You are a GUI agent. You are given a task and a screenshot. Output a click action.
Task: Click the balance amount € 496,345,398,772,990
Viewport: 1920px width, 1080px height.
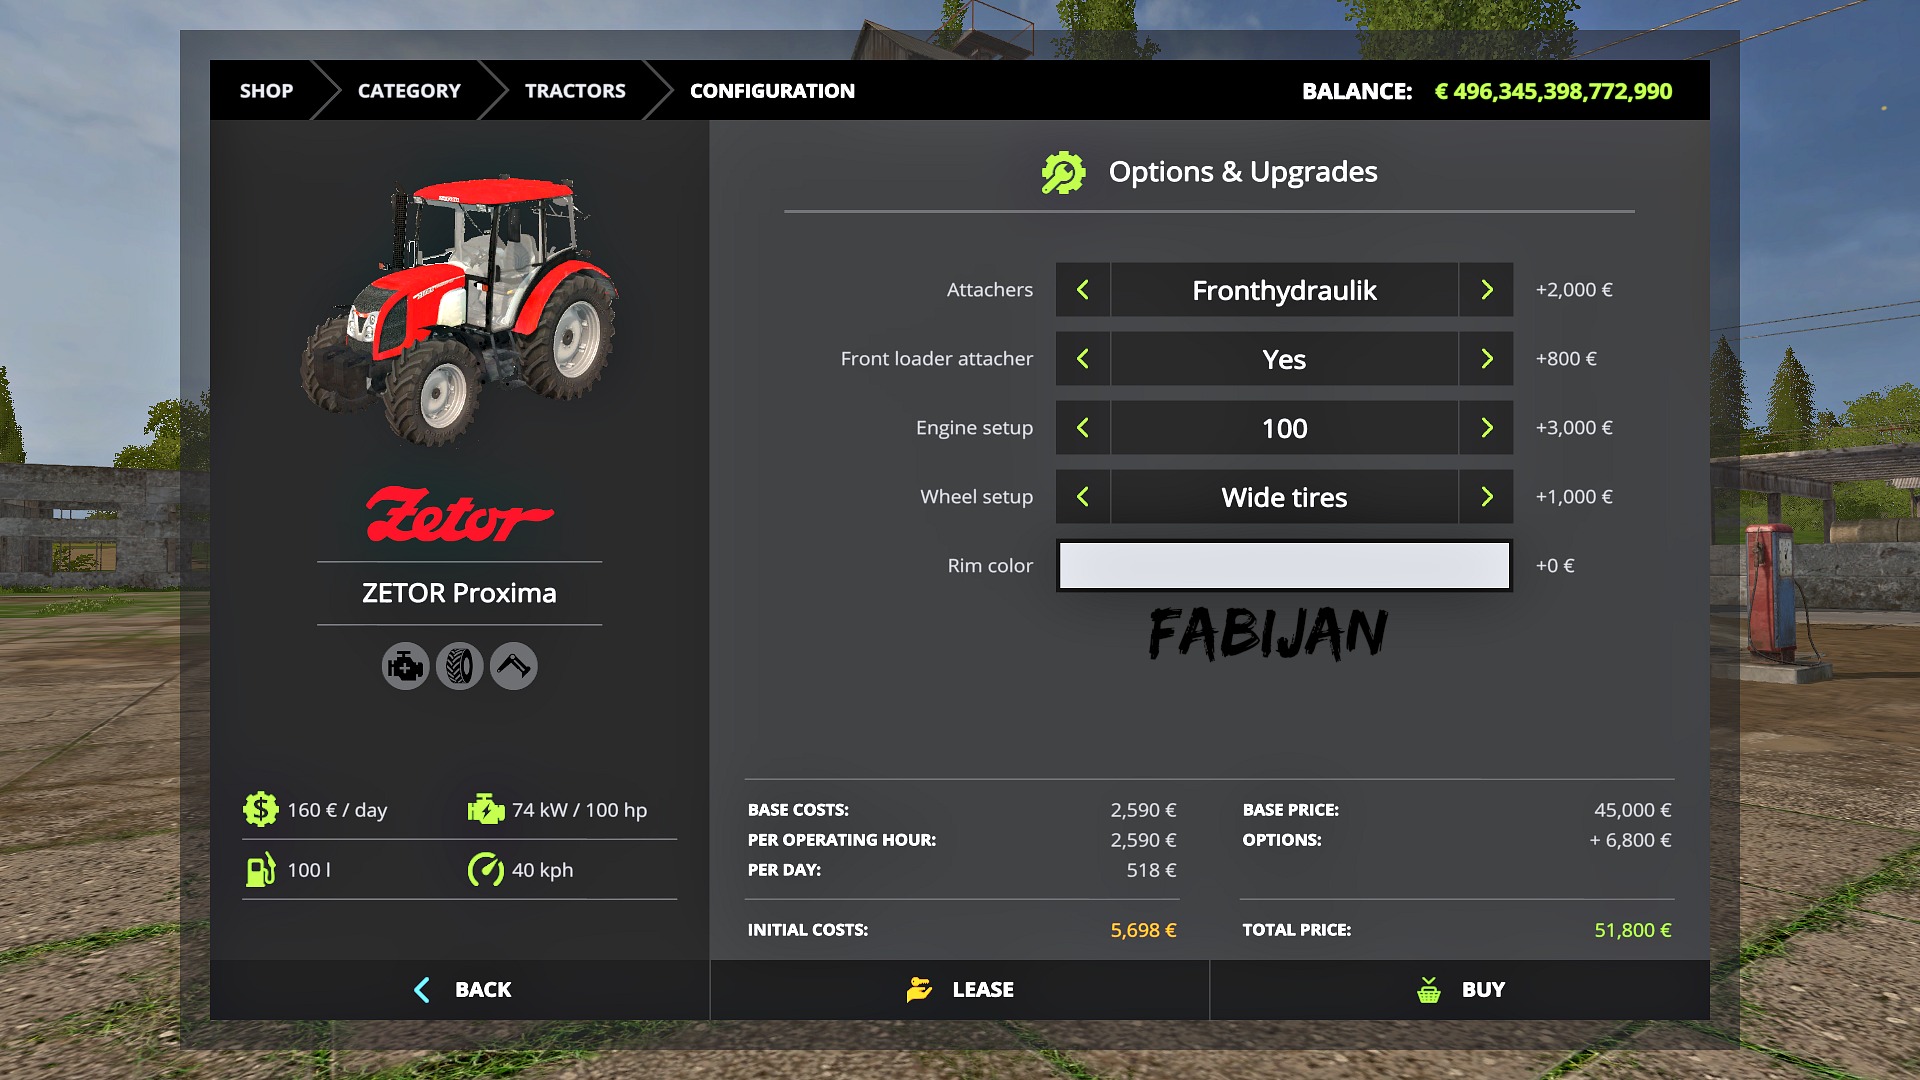coord(1553,91)
